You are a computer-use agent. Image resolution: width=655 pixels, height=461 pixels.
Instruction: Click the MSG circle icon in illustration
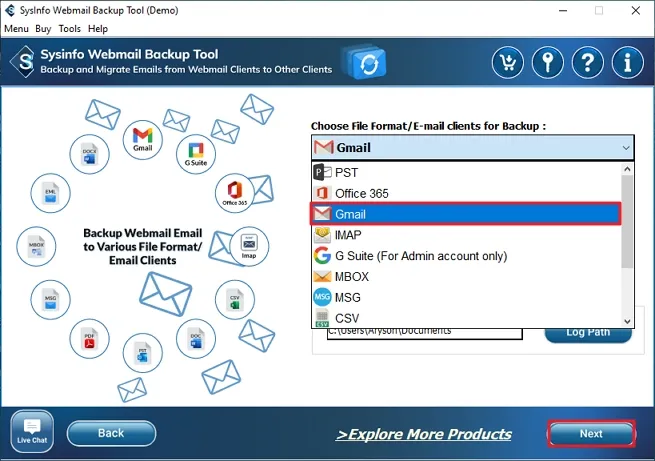click(x=51, y=300)
